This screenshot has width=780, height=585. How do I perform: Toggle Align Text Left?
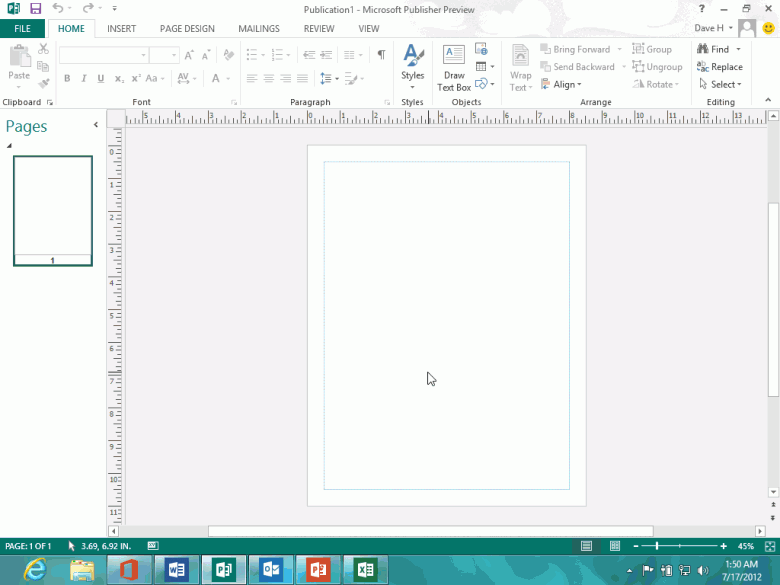[252, 79]
